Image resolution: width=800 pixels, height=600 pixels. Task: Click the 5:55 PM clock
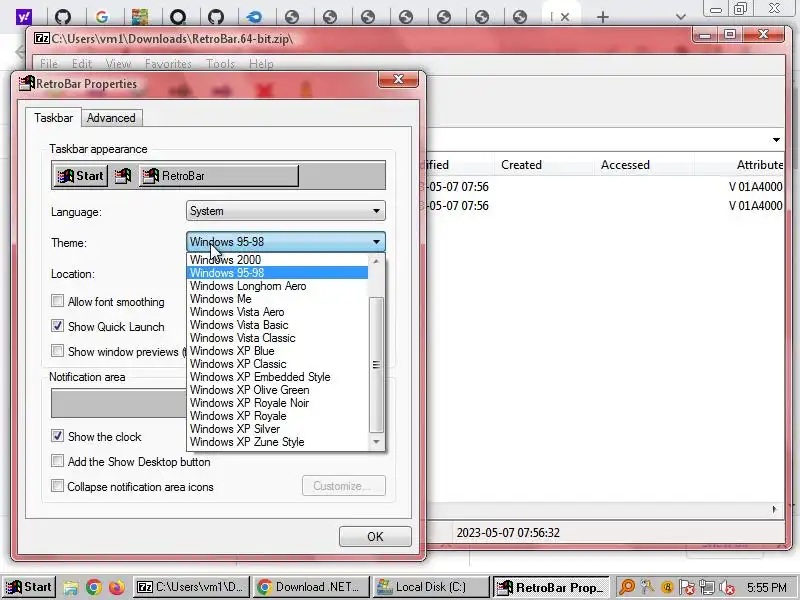pyautogui.click(x=766, y=588)
